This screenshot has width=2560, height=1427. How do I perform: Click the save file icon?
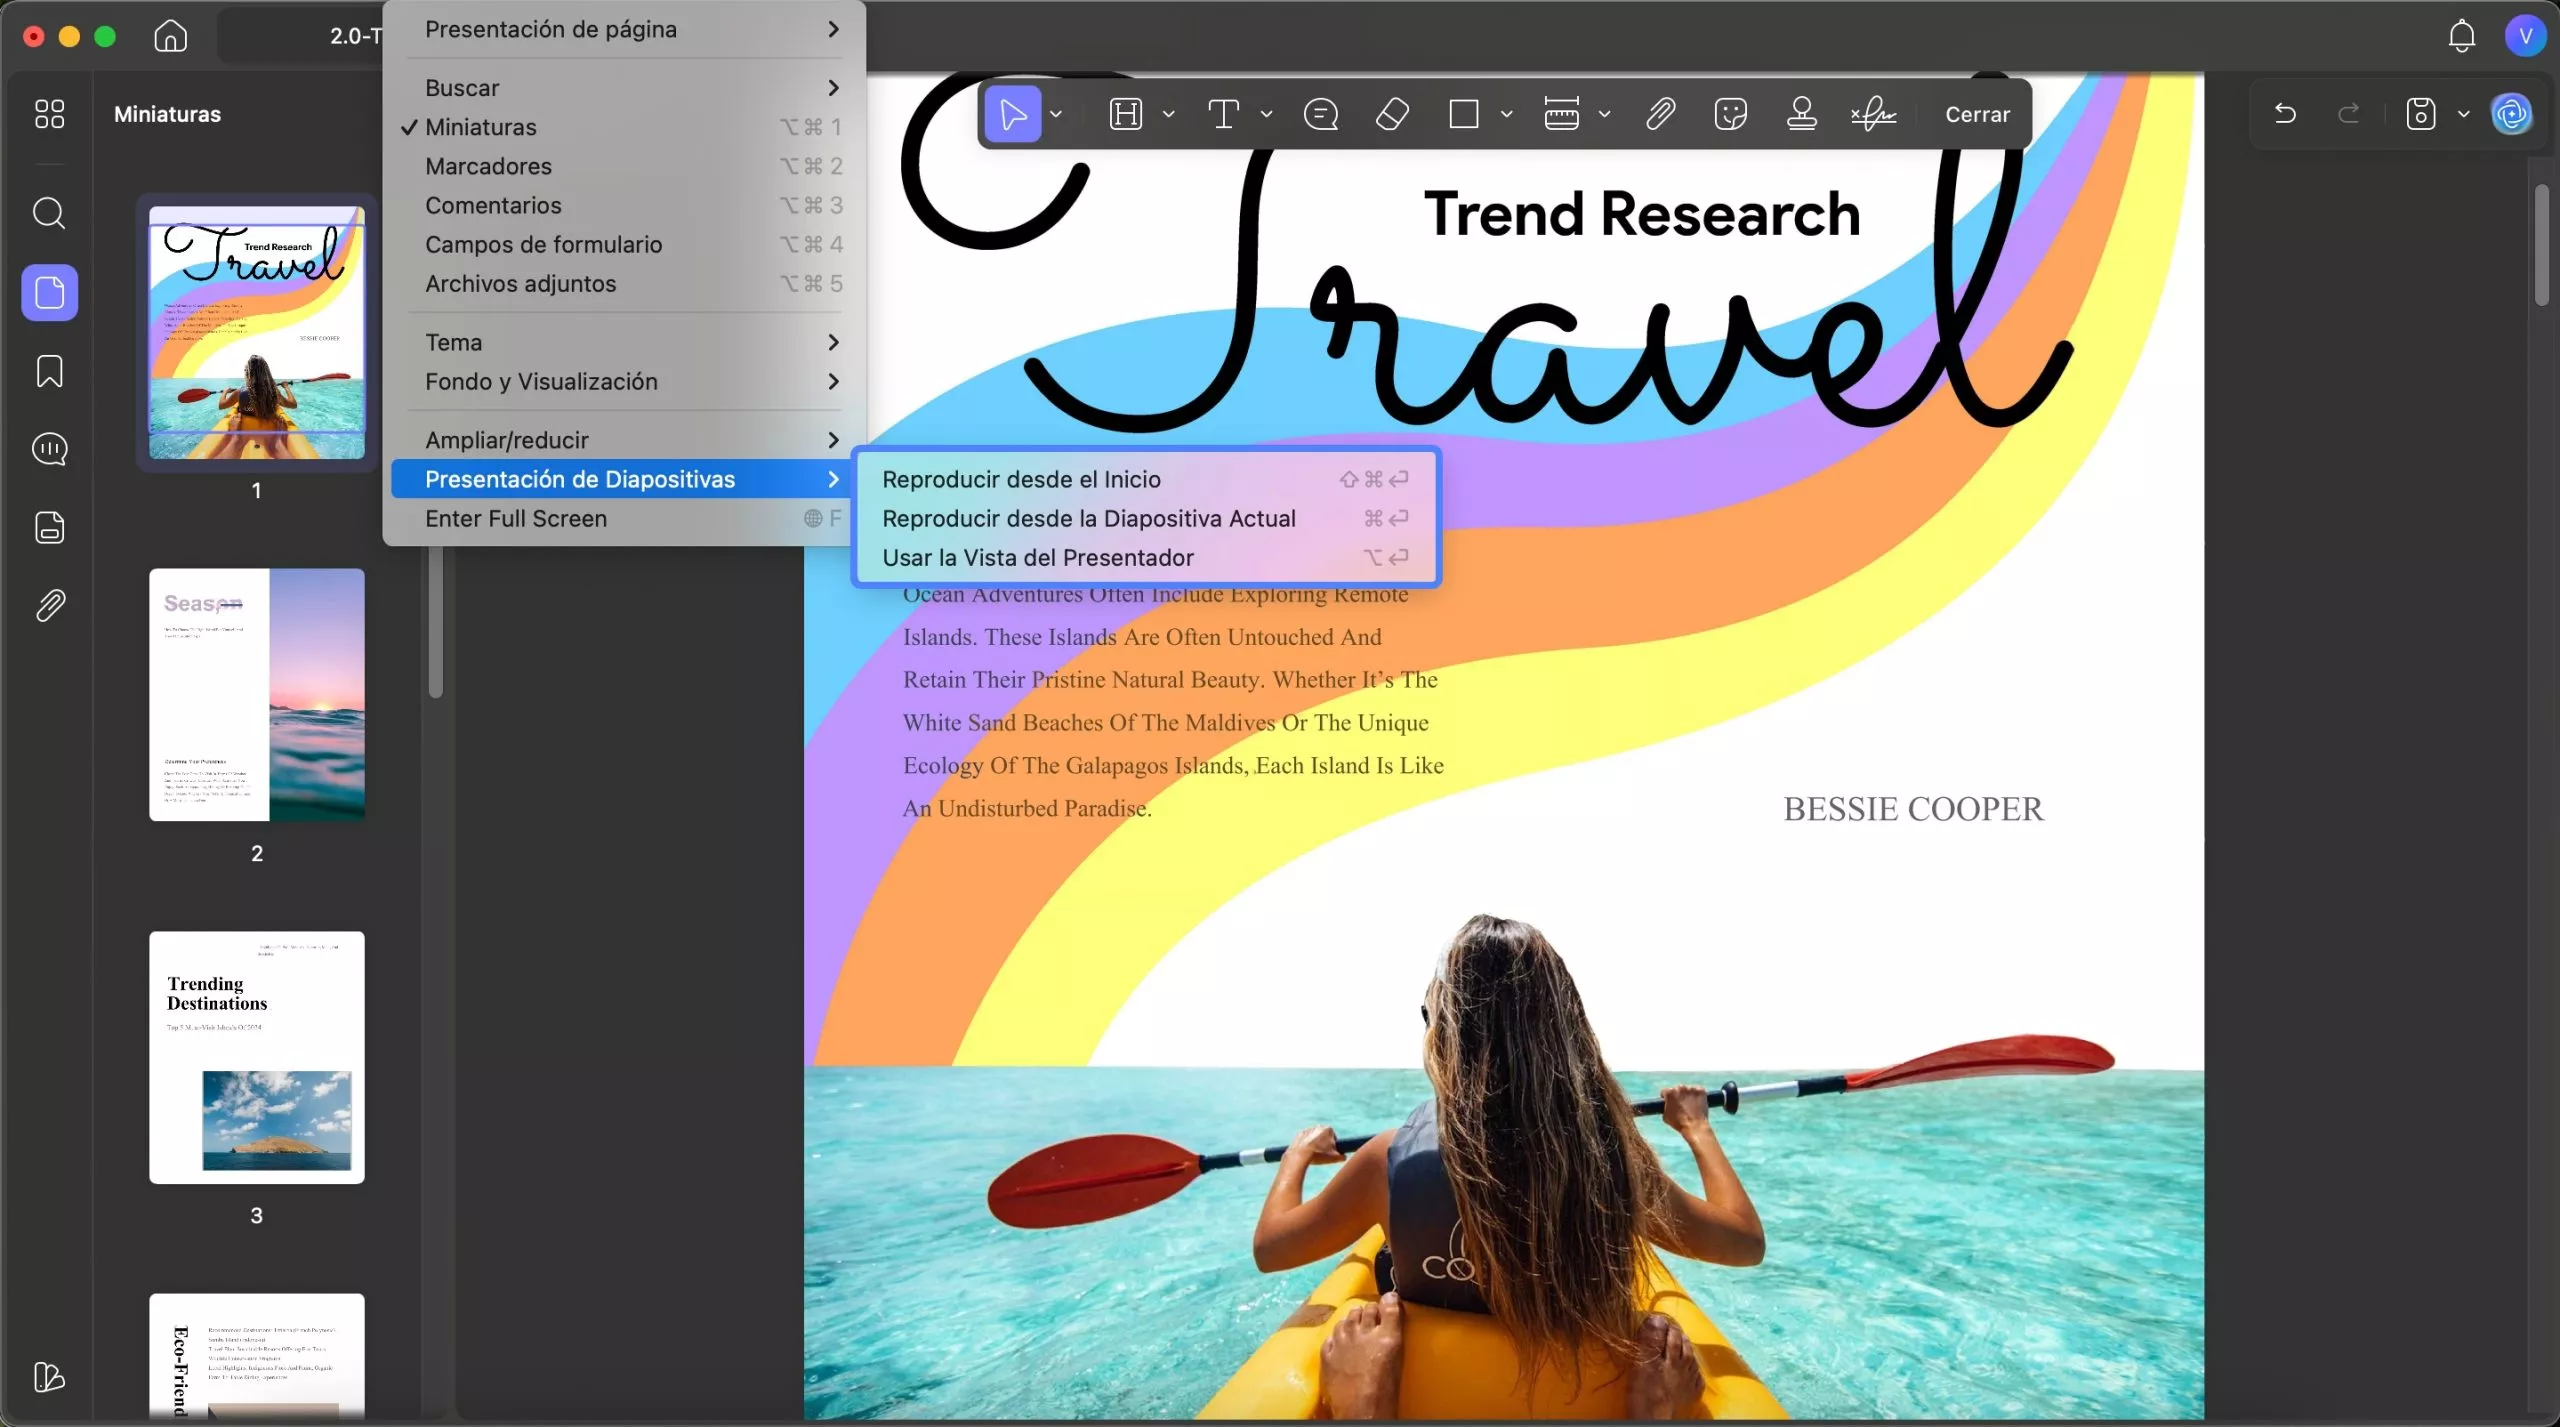[x=2420, y=114]
